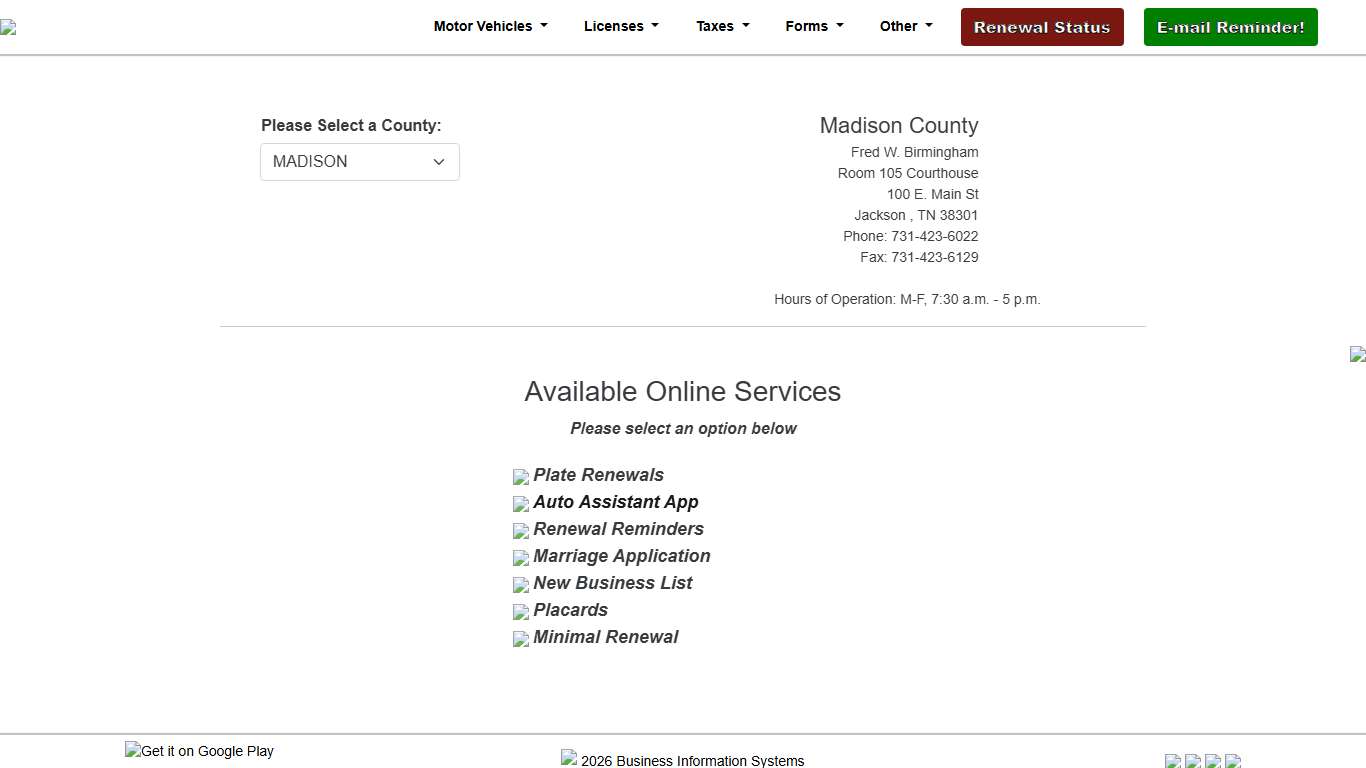
Task: Open the Marriage Application link
Action: [x=621, y=556]
